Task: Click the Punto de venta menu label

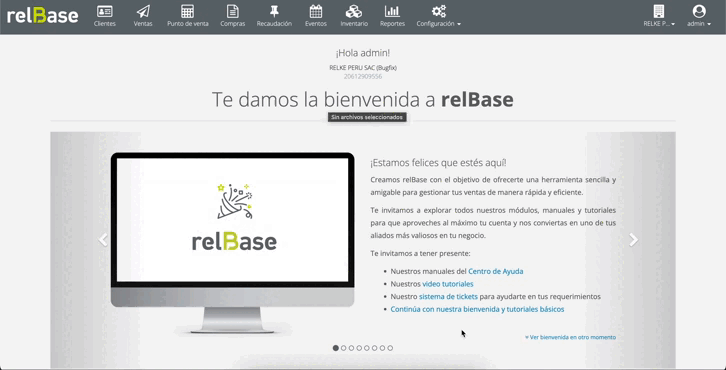Action: pyautogui.click(x=188, y=24)
